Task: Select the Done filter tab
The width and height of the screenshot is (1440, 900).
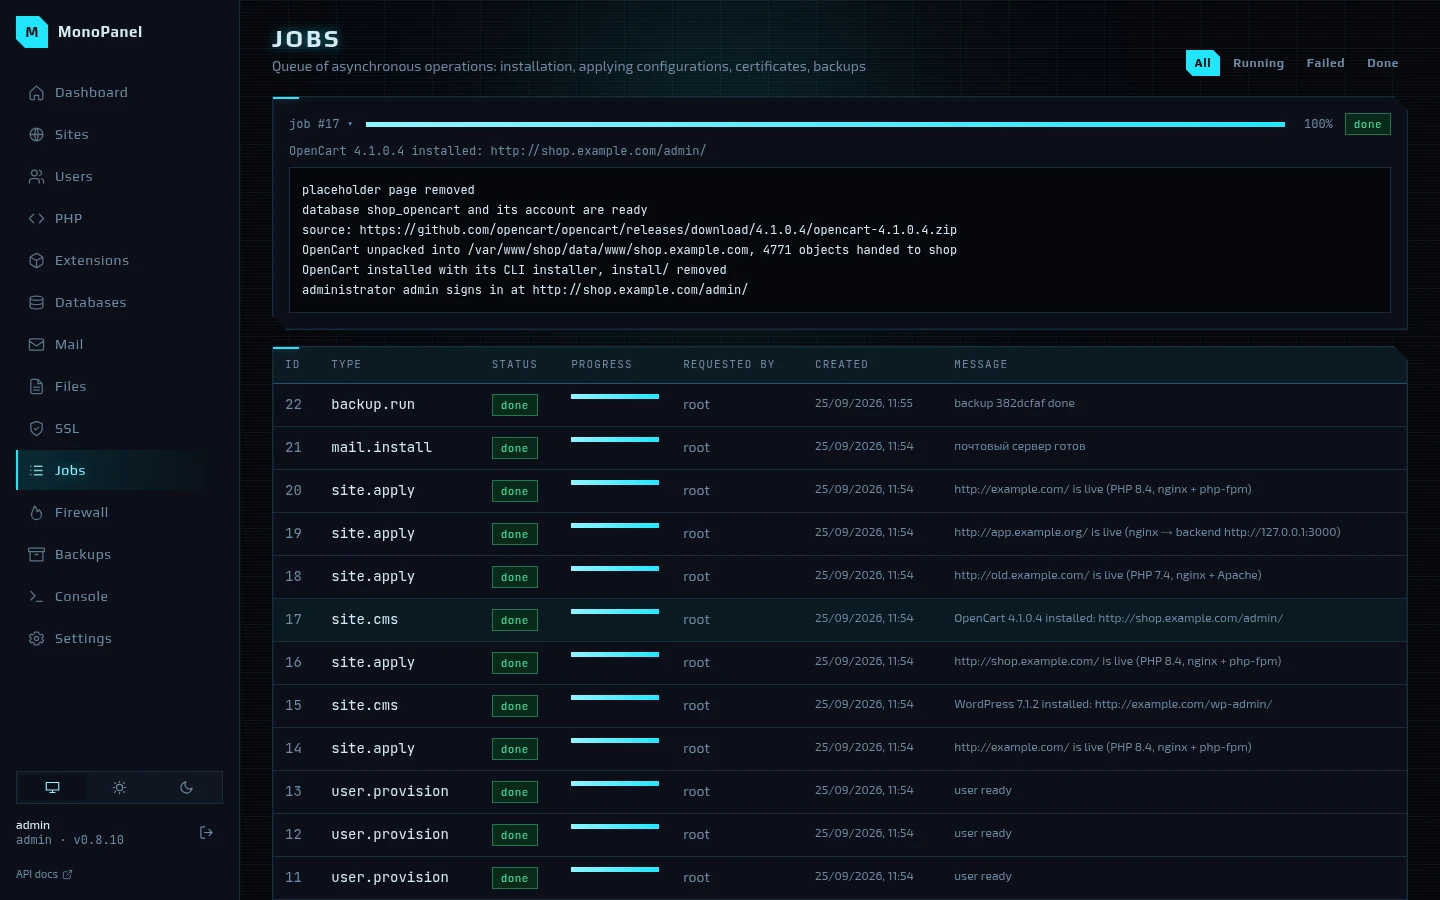Action: (x=1383, y=63)
